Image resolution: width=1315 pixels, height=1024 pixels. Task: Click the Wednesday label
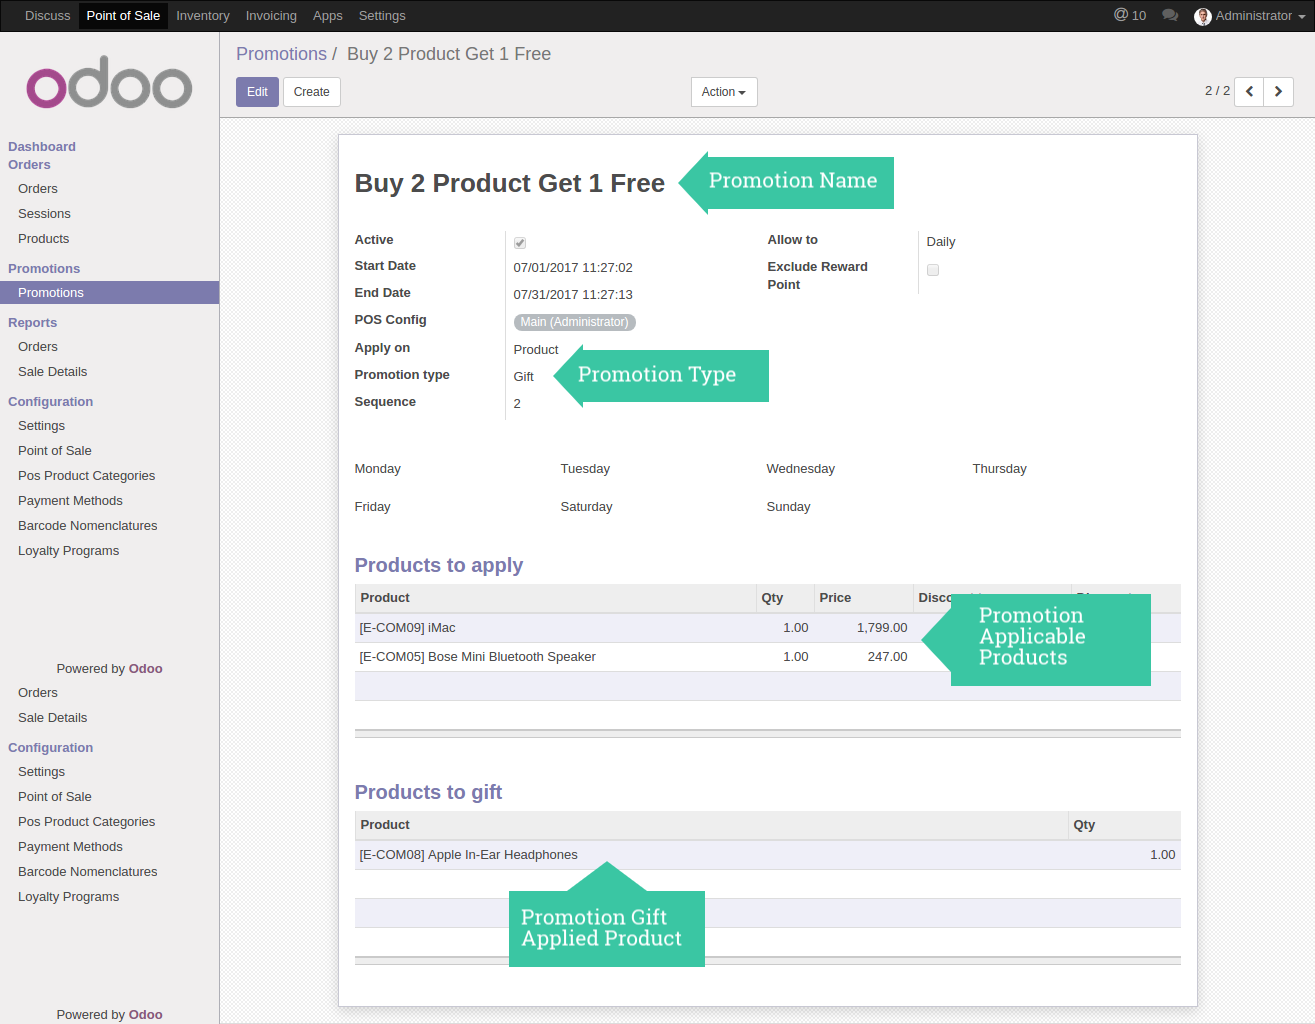coord(801,469)
